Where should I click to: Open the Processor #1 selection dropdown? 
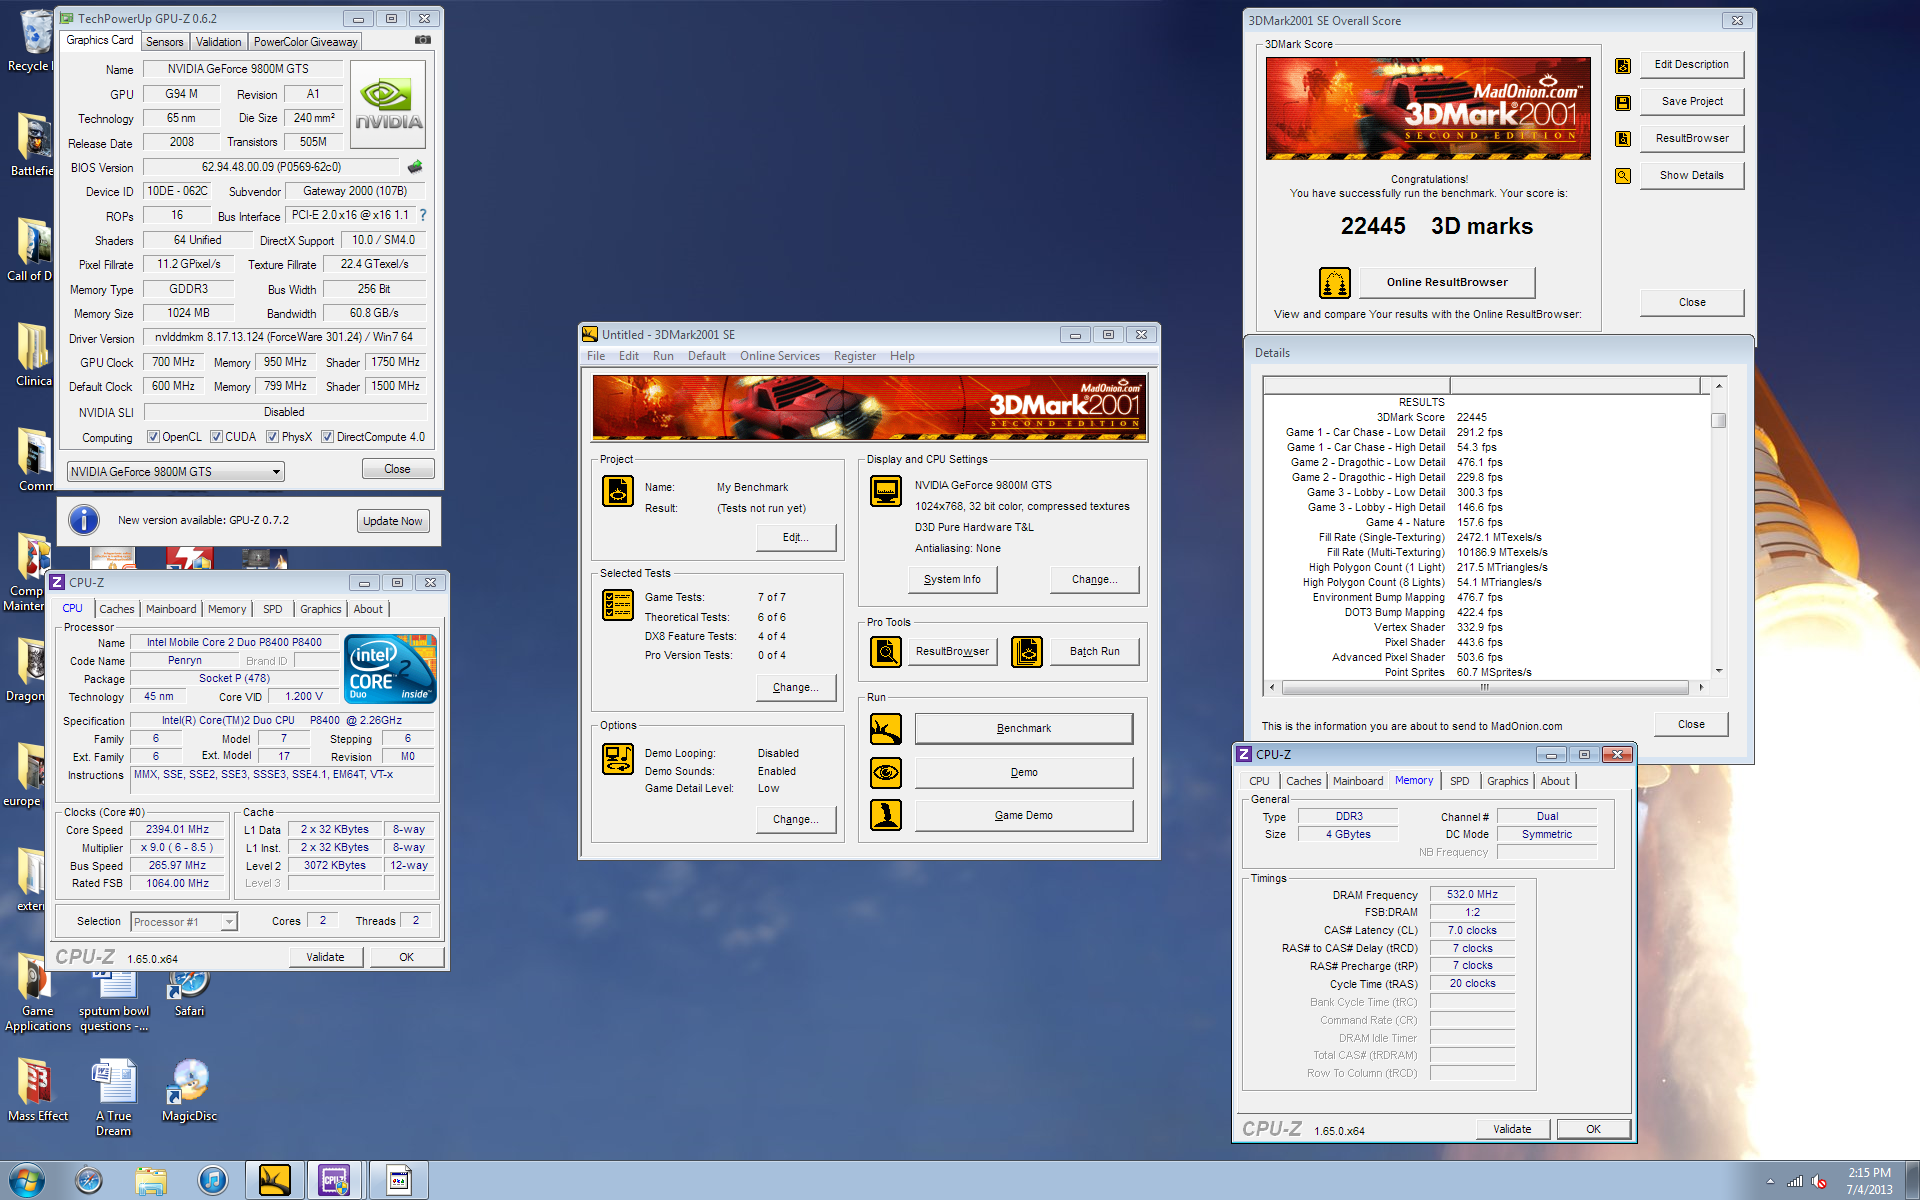(184, 922)
